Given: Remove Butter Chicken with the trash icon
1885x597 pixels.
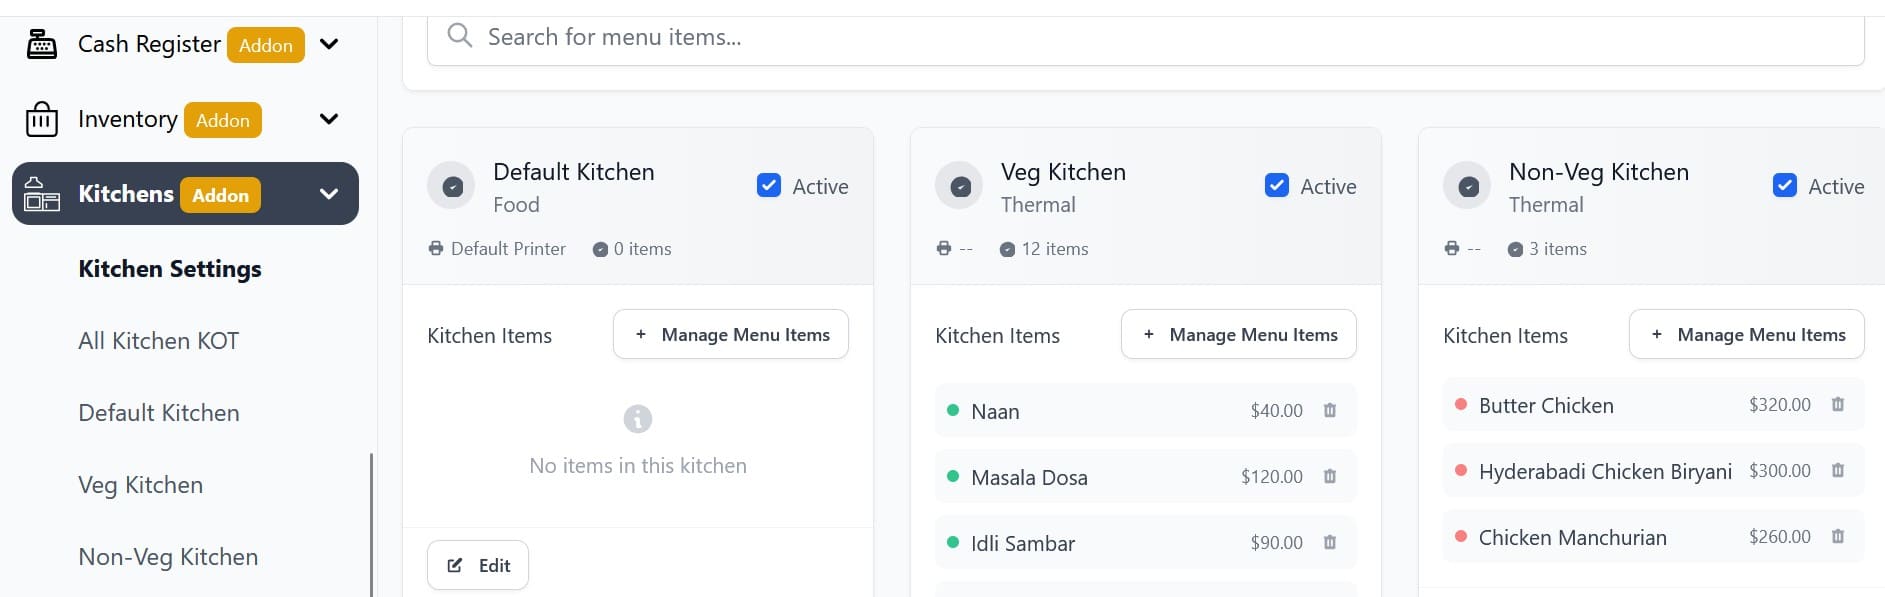Looking at the screenshot, I should point(1837,405).
